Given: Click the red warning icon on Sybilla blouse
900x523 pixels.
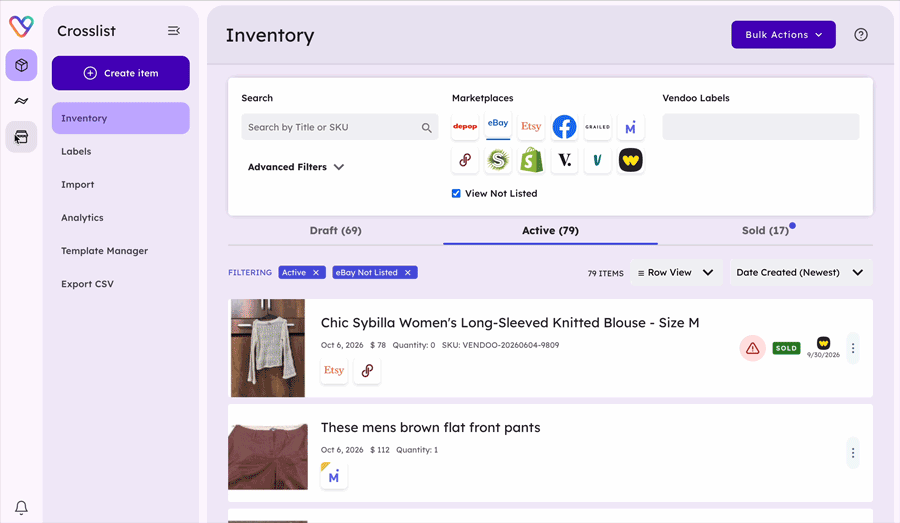Looking at the screenshot, I should click(x=752, y=348).
